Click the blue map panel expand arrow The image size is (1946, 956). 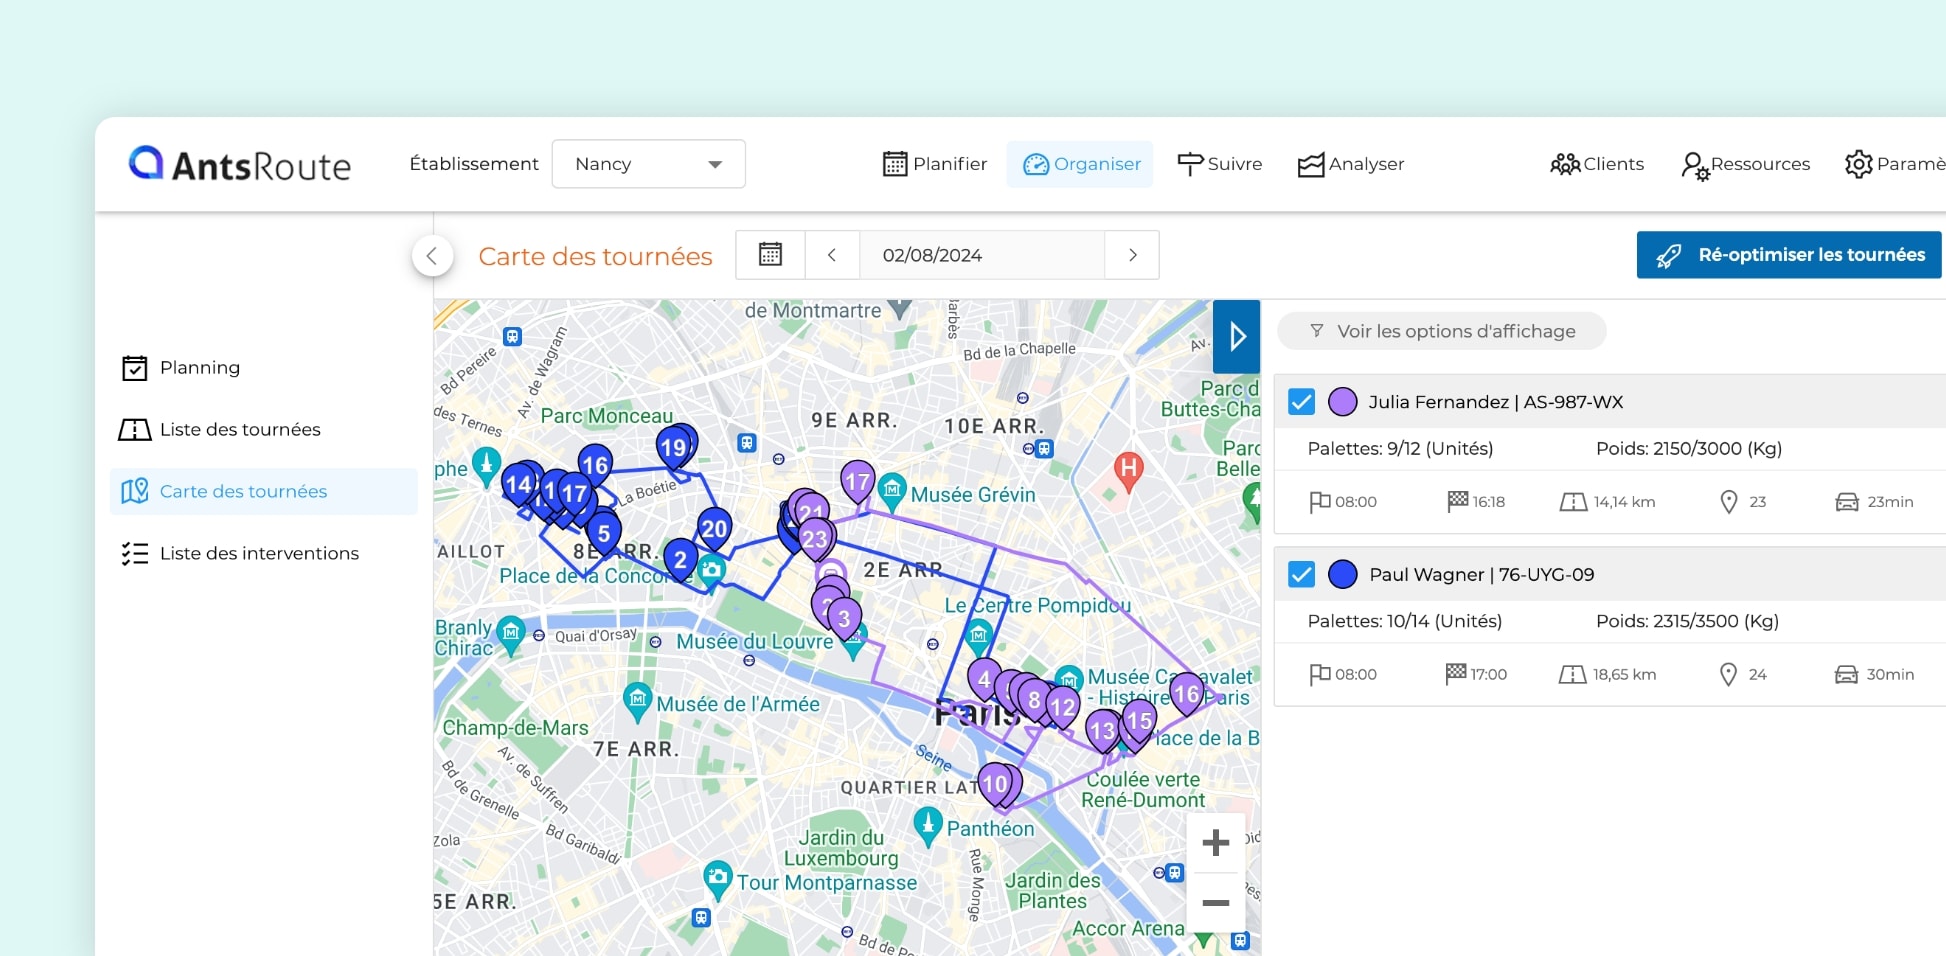1237,336
